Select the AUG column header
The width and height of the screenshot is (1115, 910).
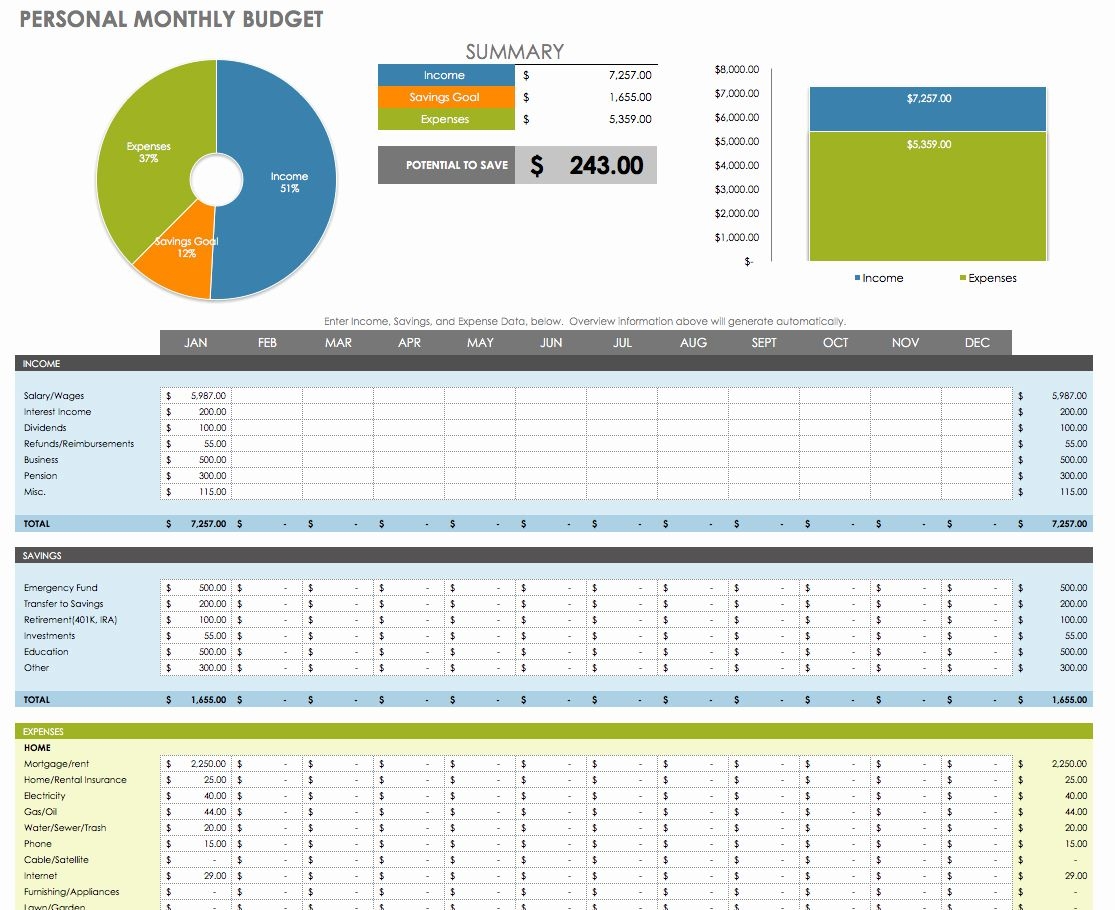click(x=693, y=343)
